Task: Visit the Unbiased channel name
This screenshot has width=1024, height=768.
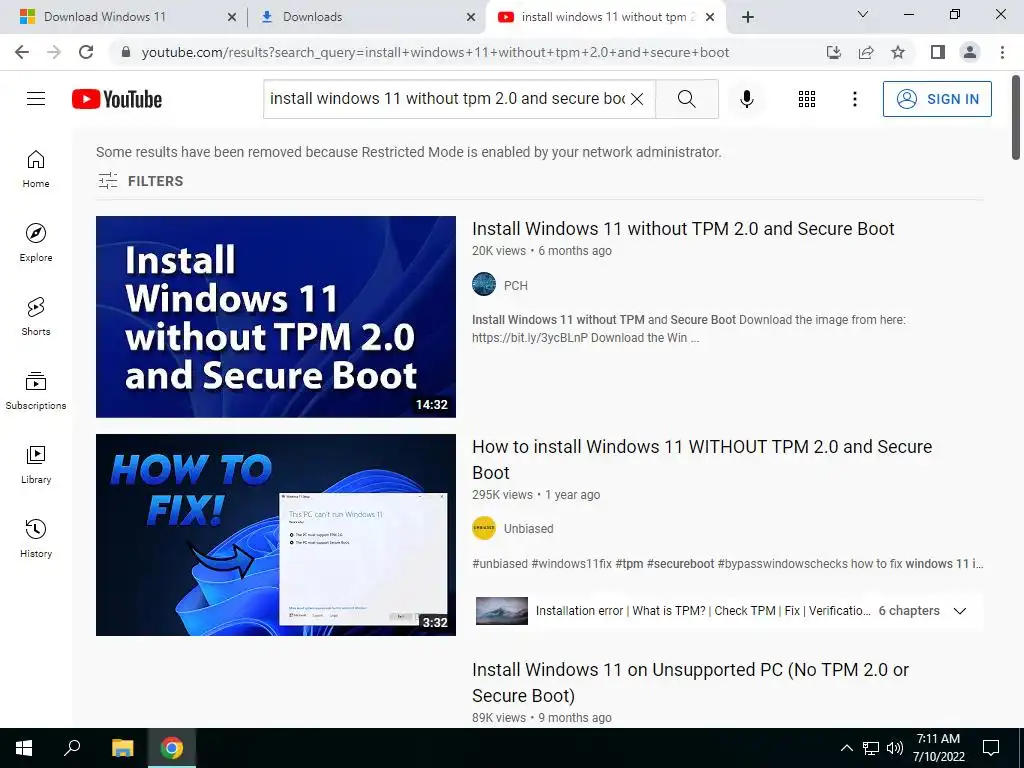Action: pyautogui.click(x=528, y=528)
